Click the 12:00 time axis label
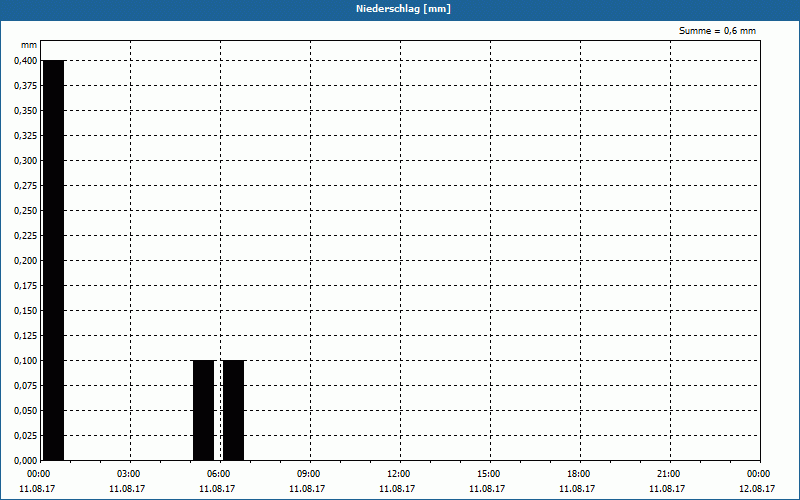The height and width of the screenshot is (500, 800). (398, 474)
